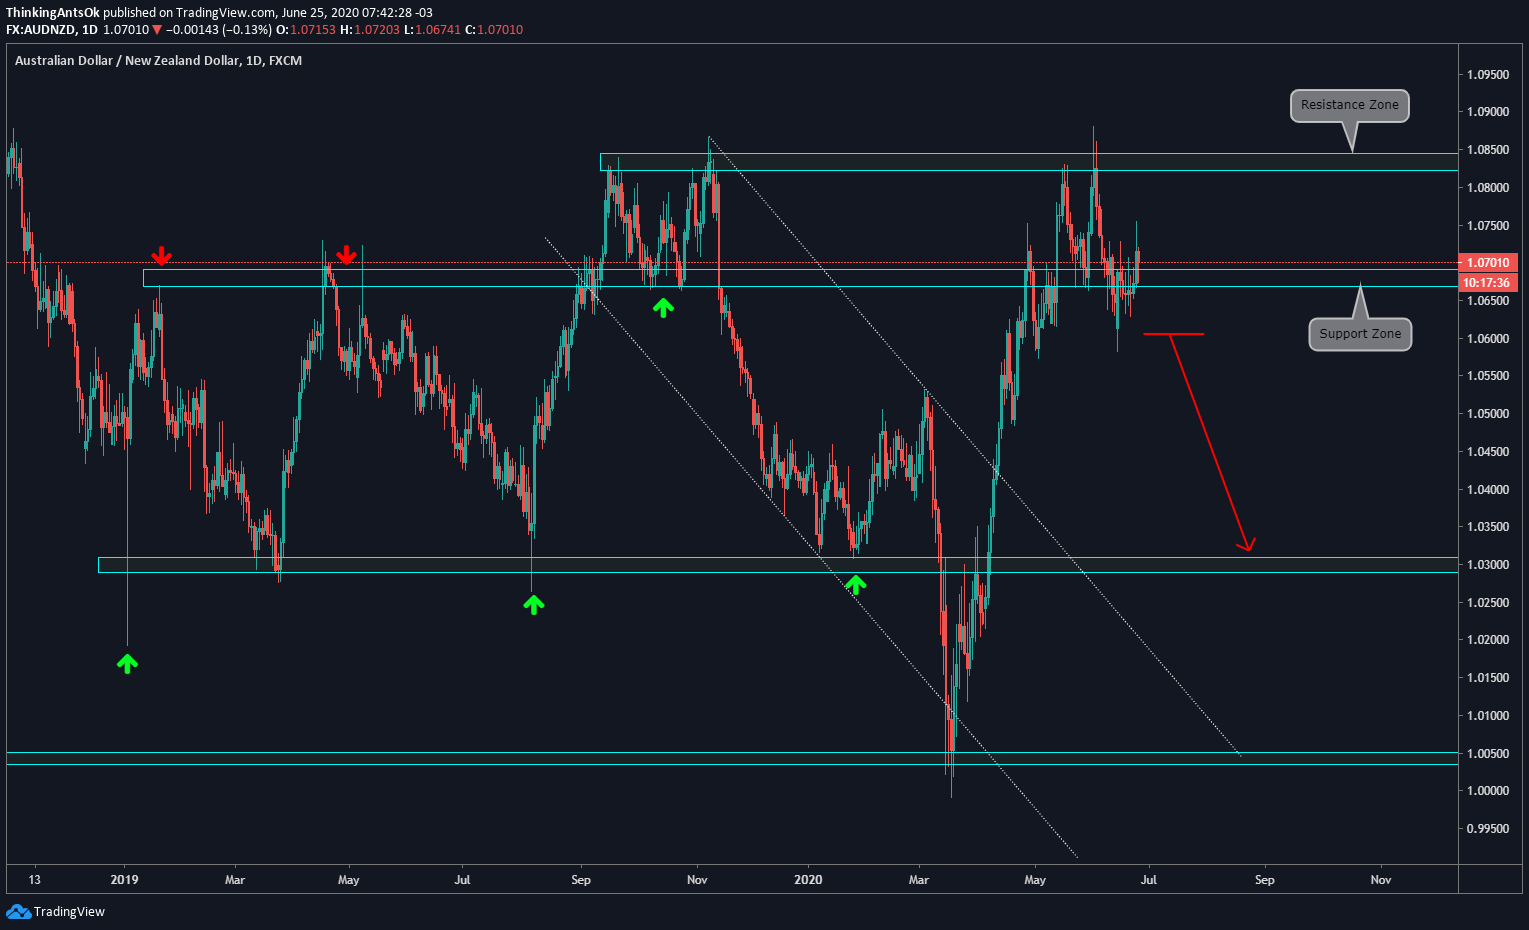The image size is (1529, 930).
Task: Click the 1.05500 price axis label
Action: point(1488,376)
